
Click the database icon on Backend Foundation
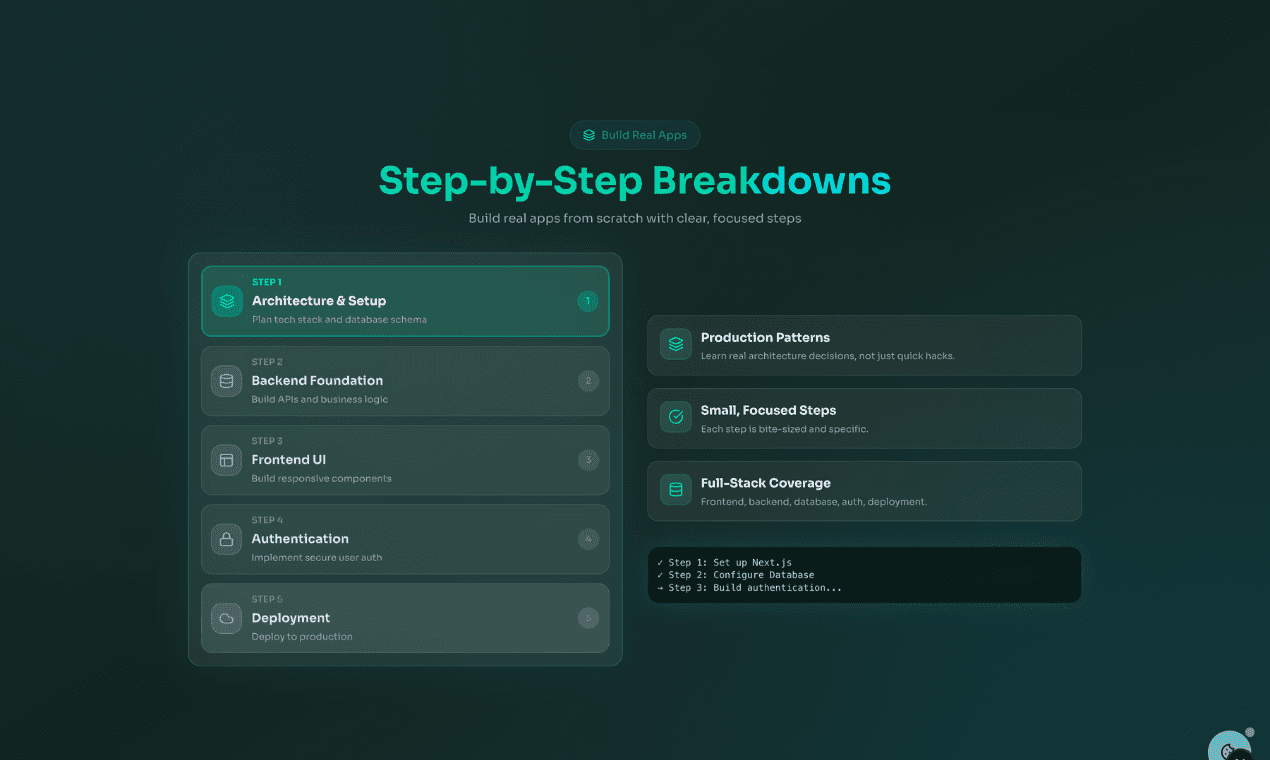click(x=226, y=381)
